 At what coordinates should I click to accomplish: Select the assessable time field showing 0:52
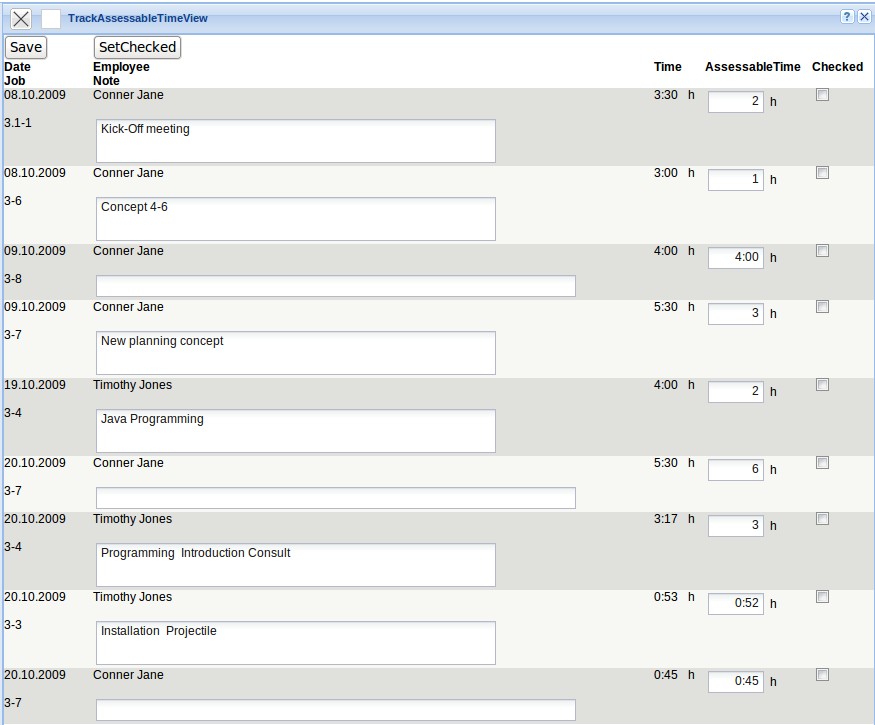tap(736, 604)
